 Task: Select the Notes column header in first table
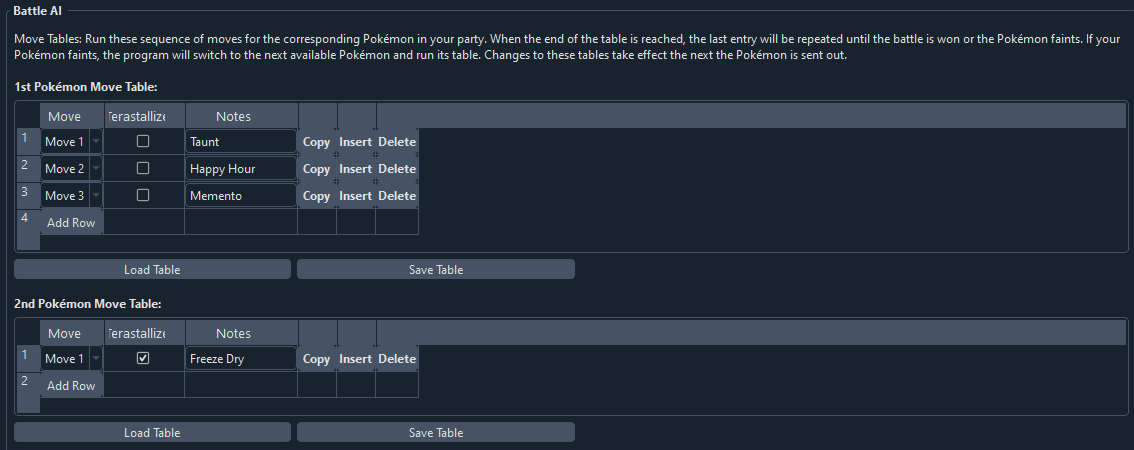point(233,117)
